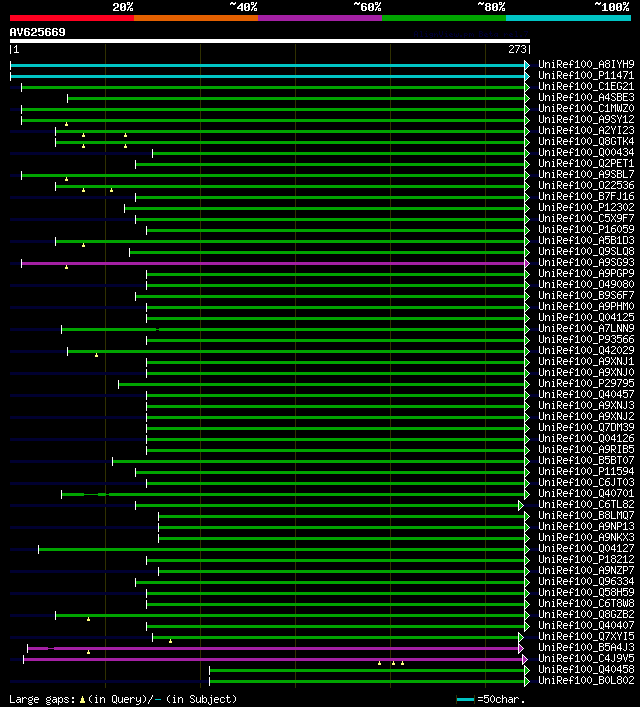640x707 pixels.
Task: Open the UniRef100_P12302 entry
Action: 586,207
